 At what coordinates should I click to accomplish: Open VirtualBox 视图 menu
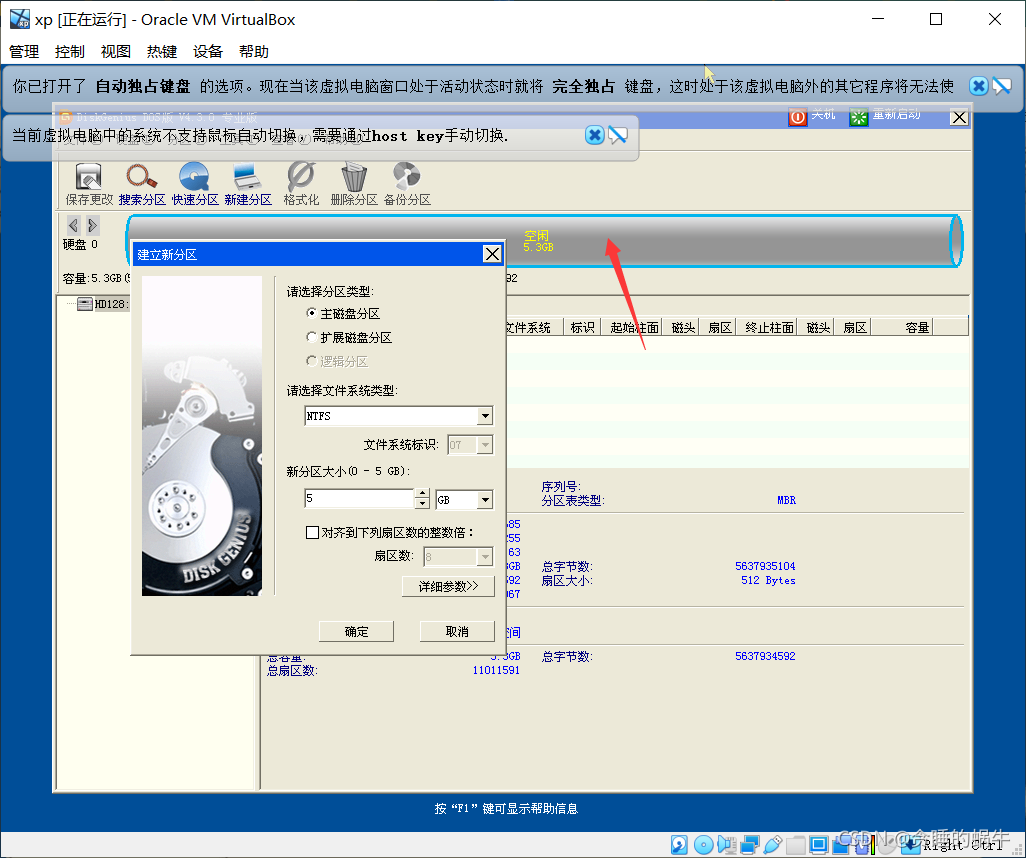116,52
